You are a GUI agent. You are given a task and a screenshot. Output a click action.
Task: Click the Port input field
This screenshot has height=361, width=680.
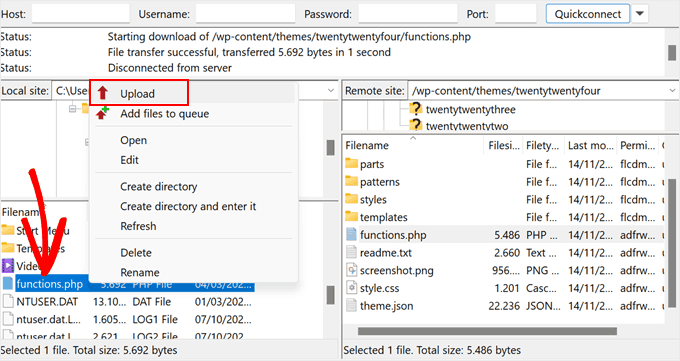point(516,13)
